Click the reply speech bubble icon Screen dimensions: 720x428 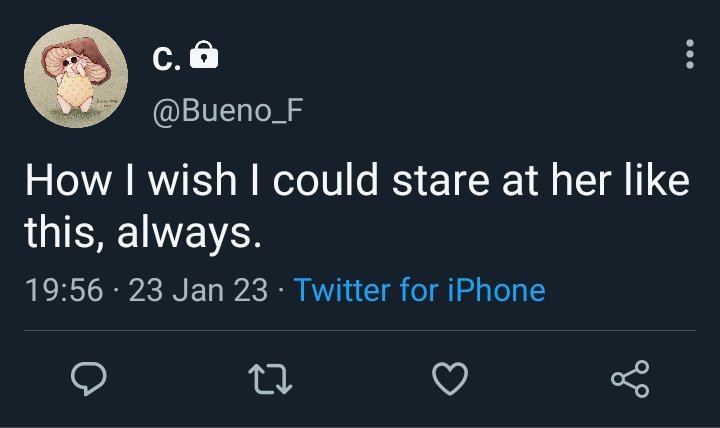pyautogui.click(x=89, y=378)
